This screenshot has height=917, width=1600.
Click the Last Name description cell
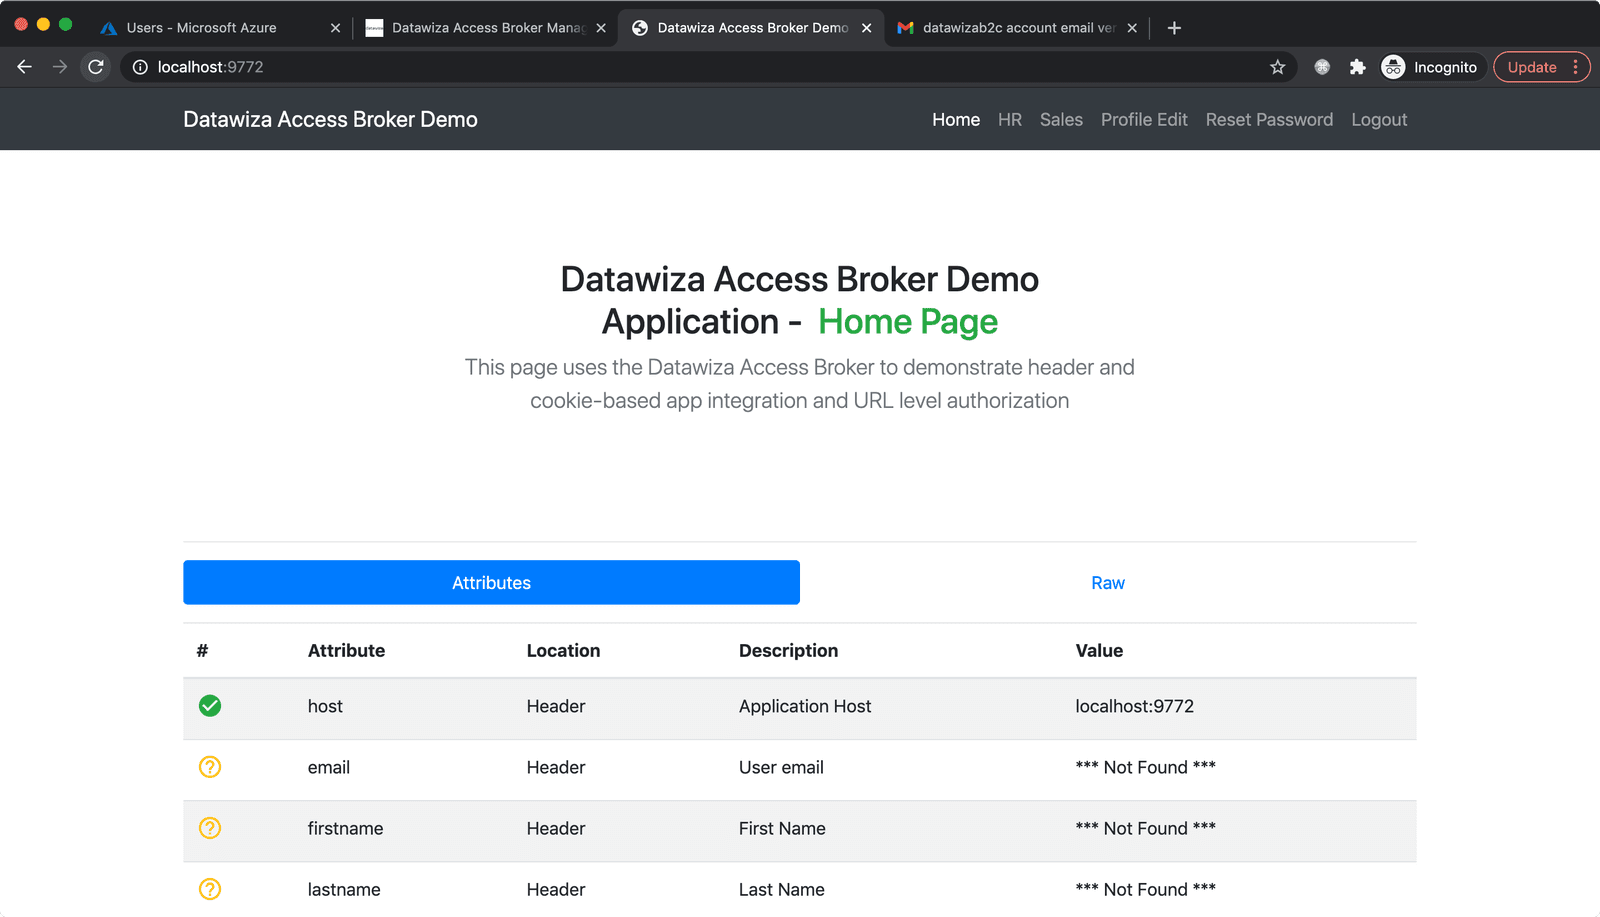(782, 889)
